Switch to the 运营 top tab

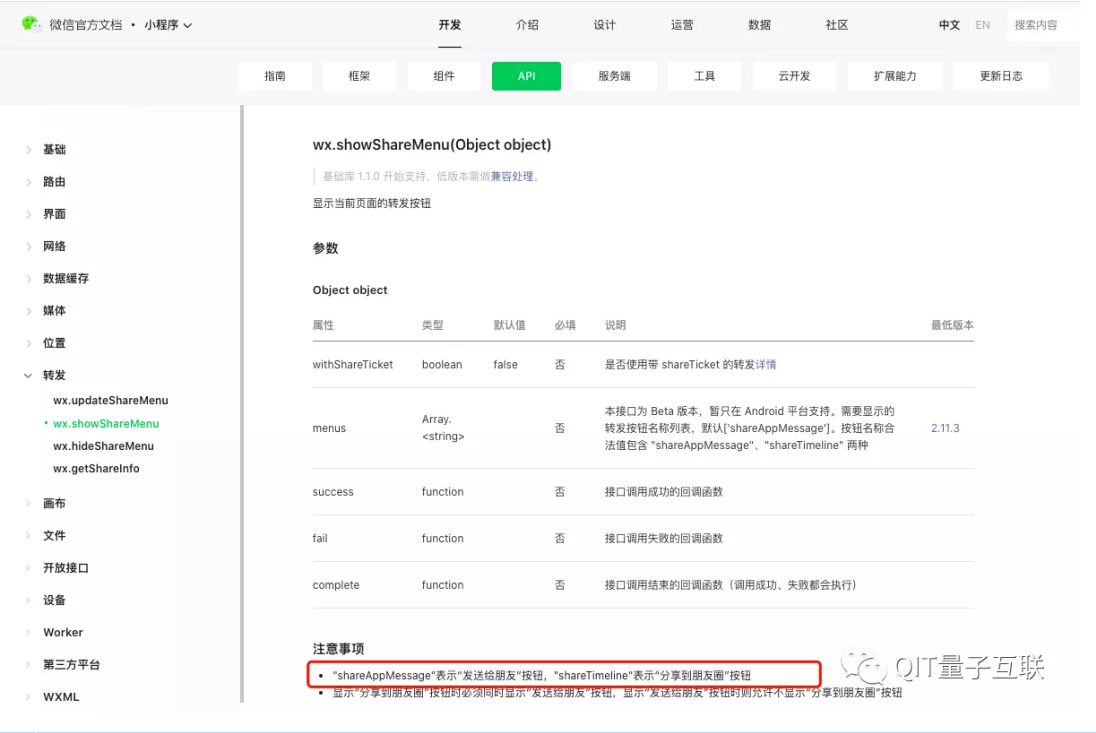point(682,25)
